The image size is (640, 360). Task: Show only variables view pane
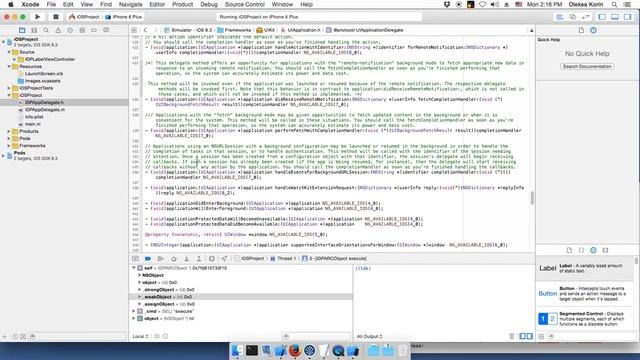522,336
